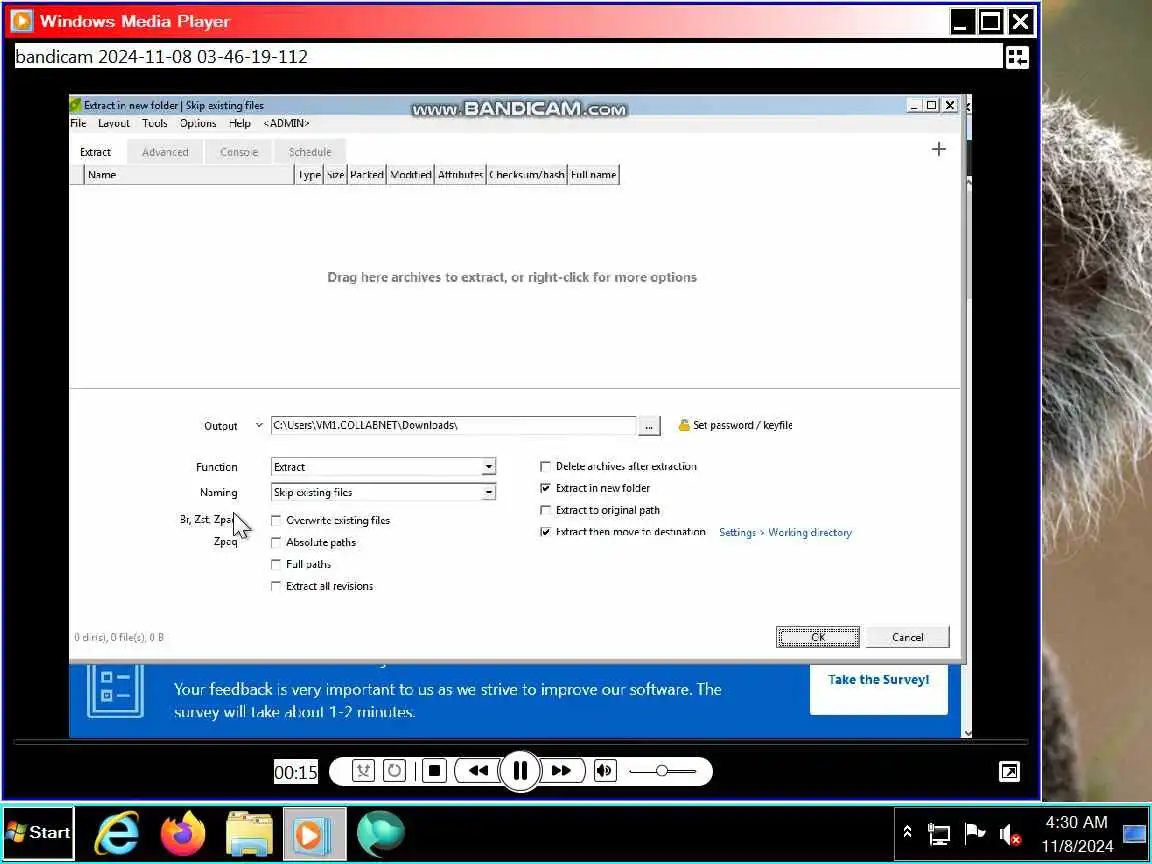1152x864 pixels.
Task: Open the Layout menu
Action: point(114,123)
